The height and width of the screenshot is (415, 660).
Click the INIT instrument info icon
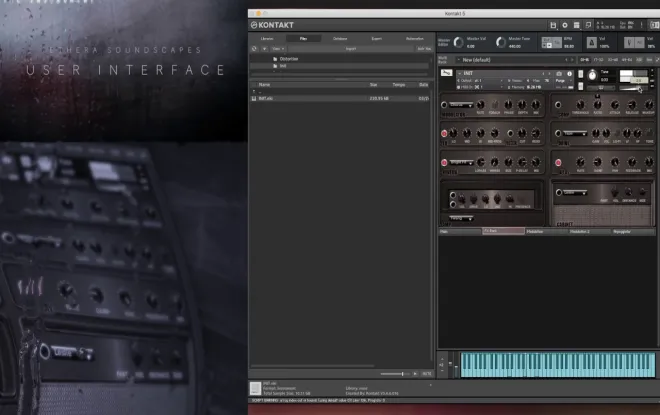(x=570, y=74)
